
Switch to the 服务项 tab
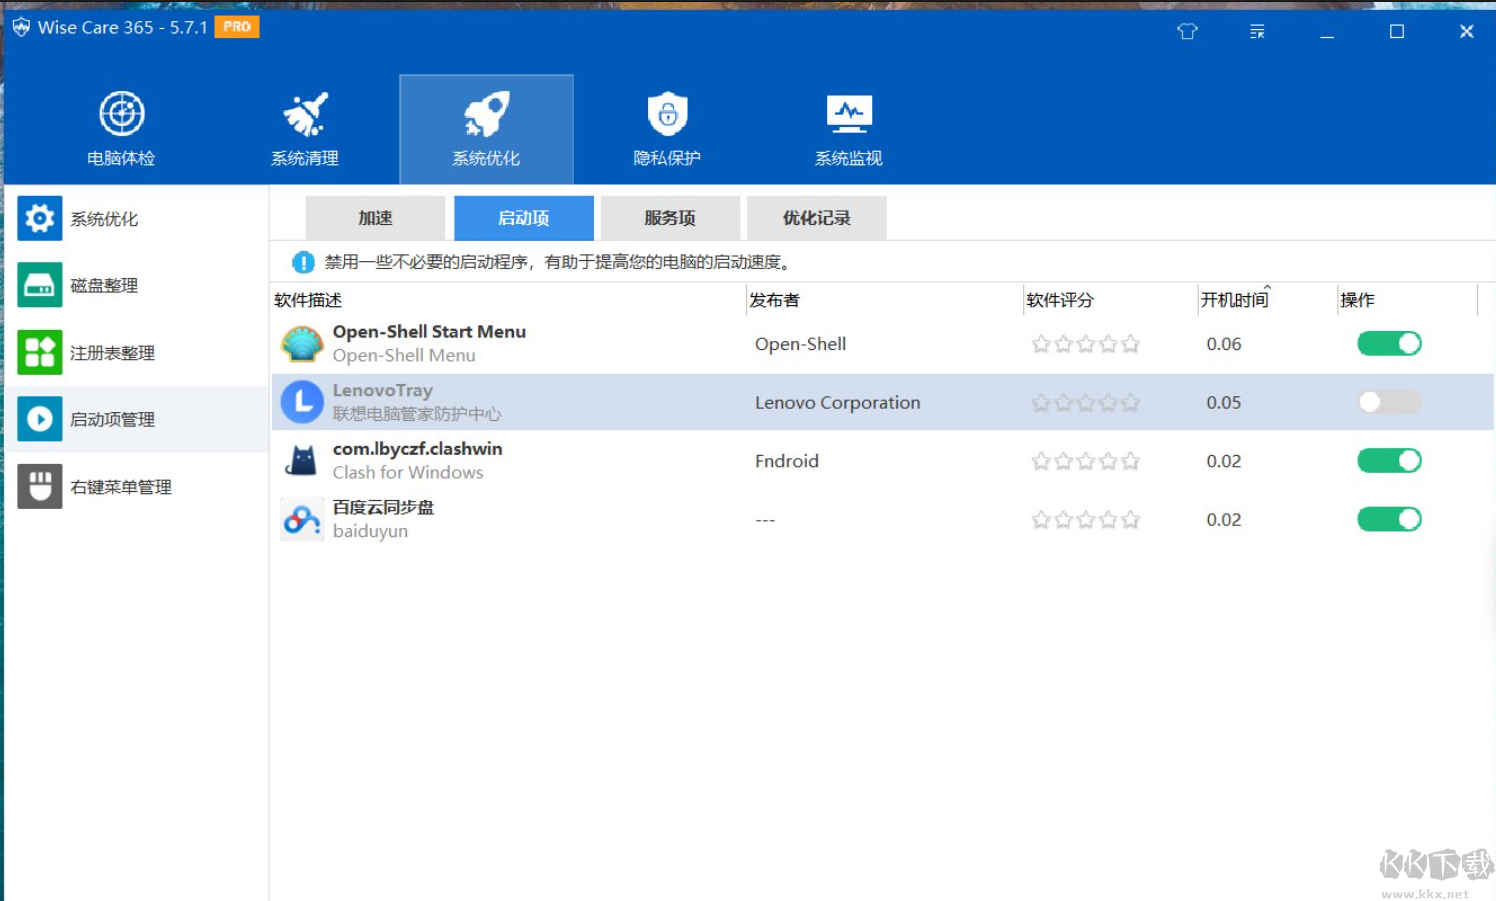tap(670, 217)
